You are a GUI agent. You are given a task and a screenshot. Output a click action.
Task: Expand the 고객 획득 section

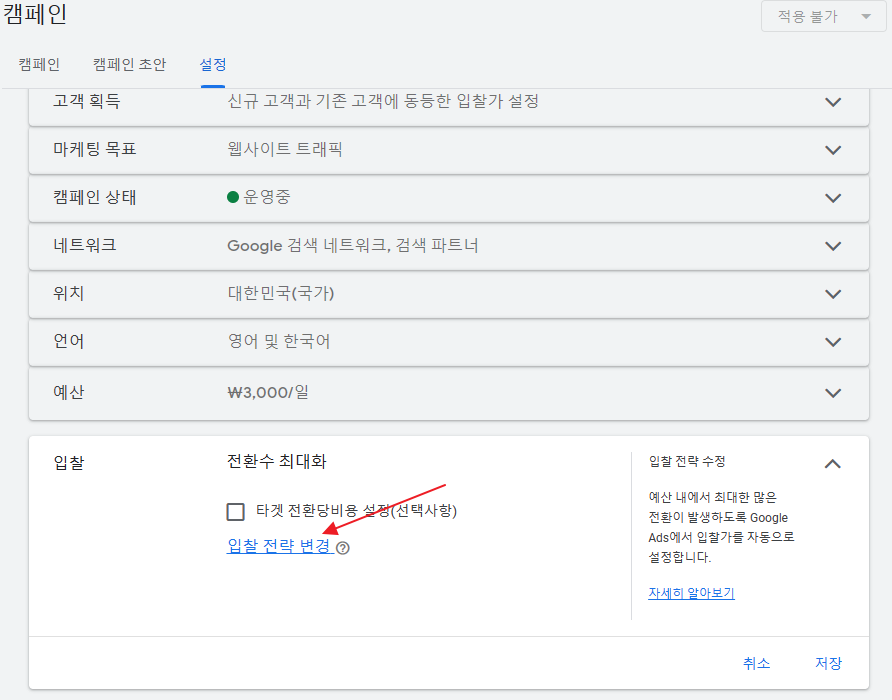[833, 102]
